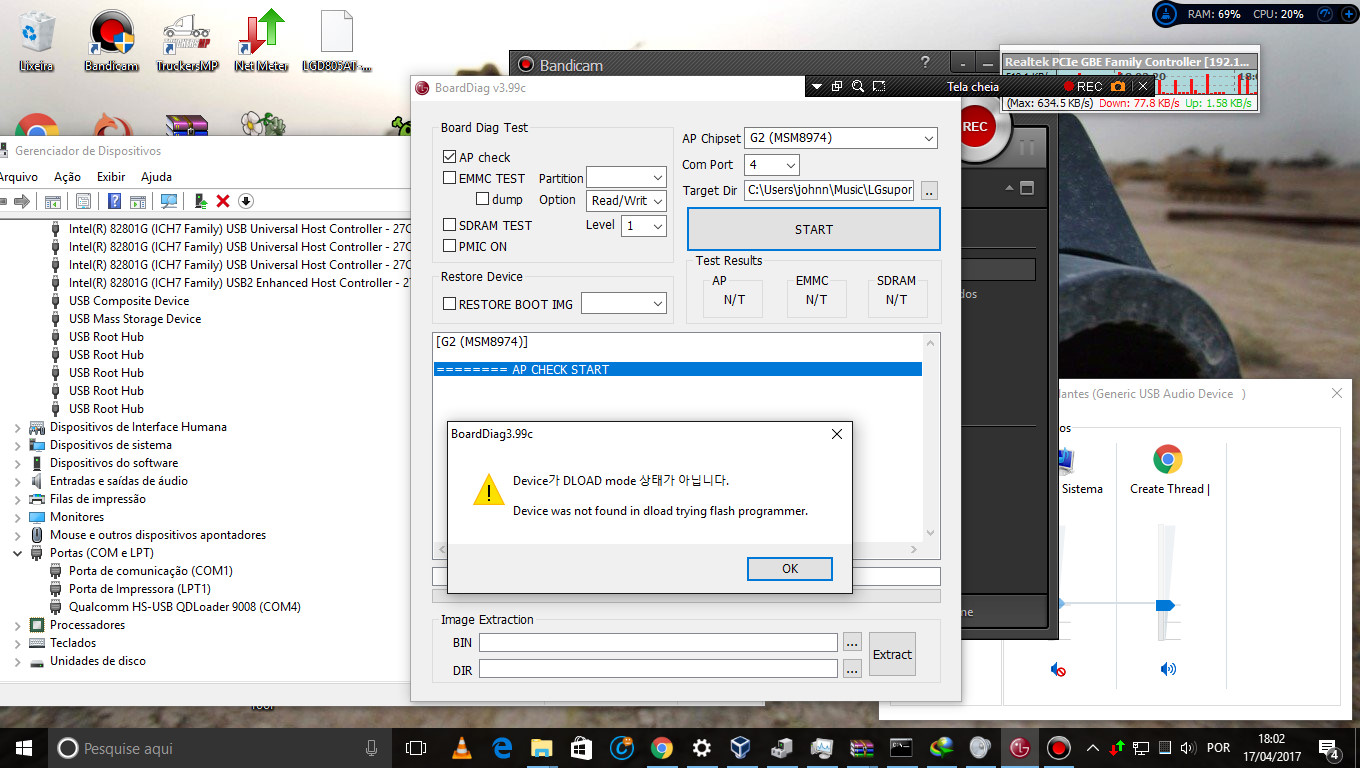Open Net Meter desktop shortcut
1360x768 pixels.
pyautogui.click(x=261, y=40)
